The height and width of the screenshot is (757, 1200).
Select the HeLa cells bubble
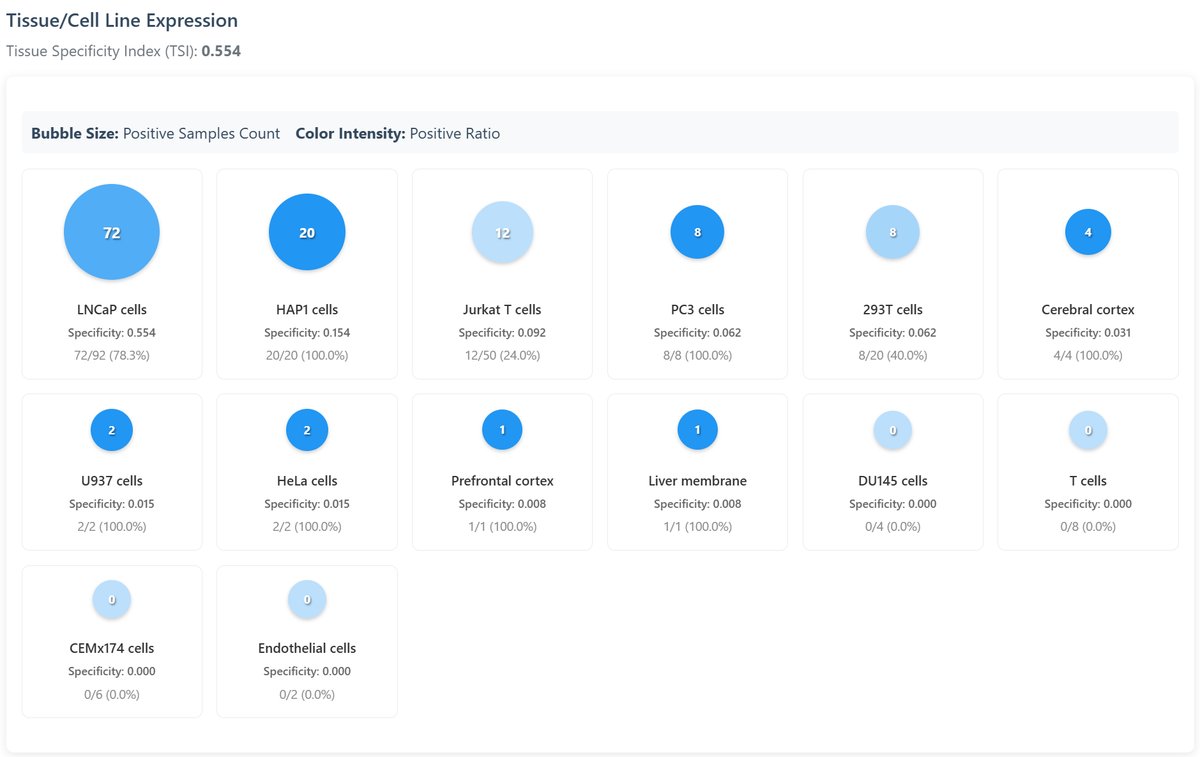coord(307,430)
